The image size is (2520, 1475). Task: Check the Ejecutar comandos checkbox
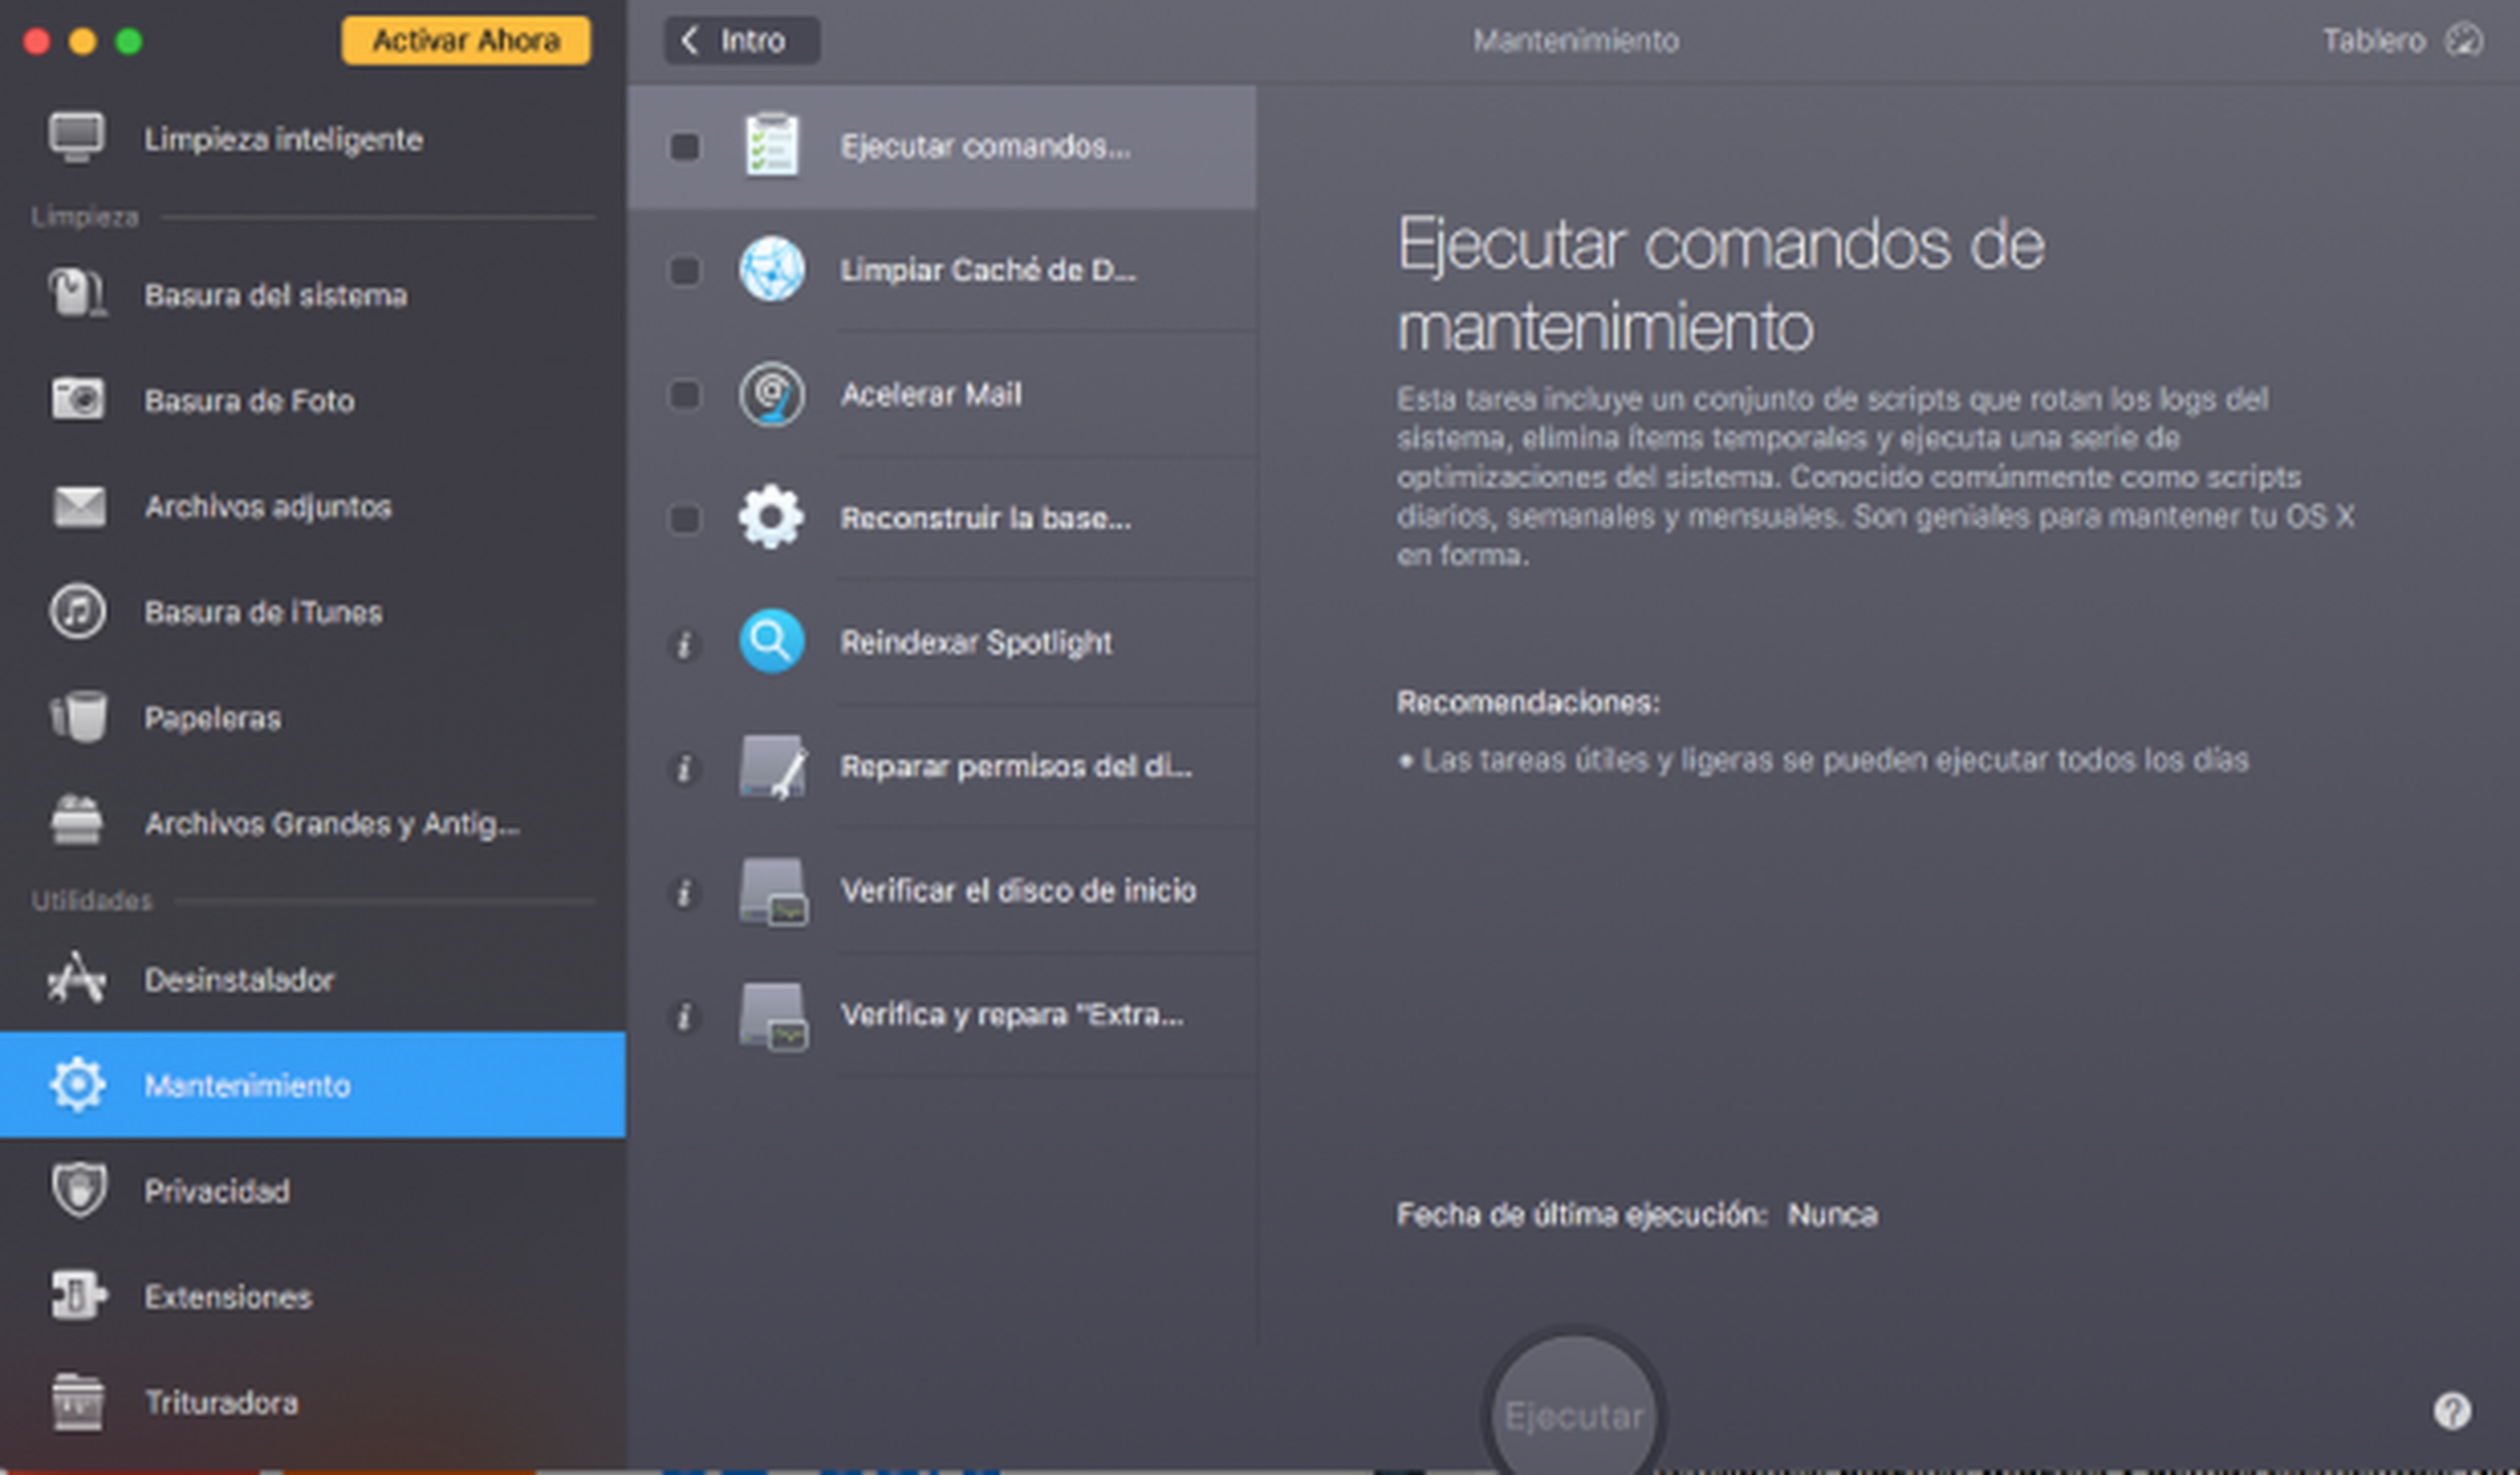[x=684, y=147]
